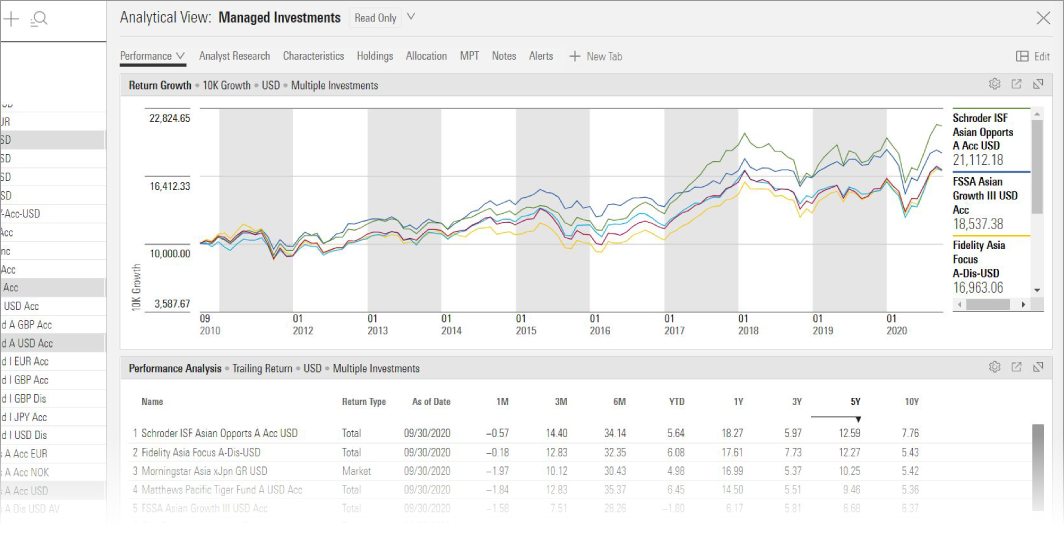Maximize the Return Growth panel

coord(1038,85)
